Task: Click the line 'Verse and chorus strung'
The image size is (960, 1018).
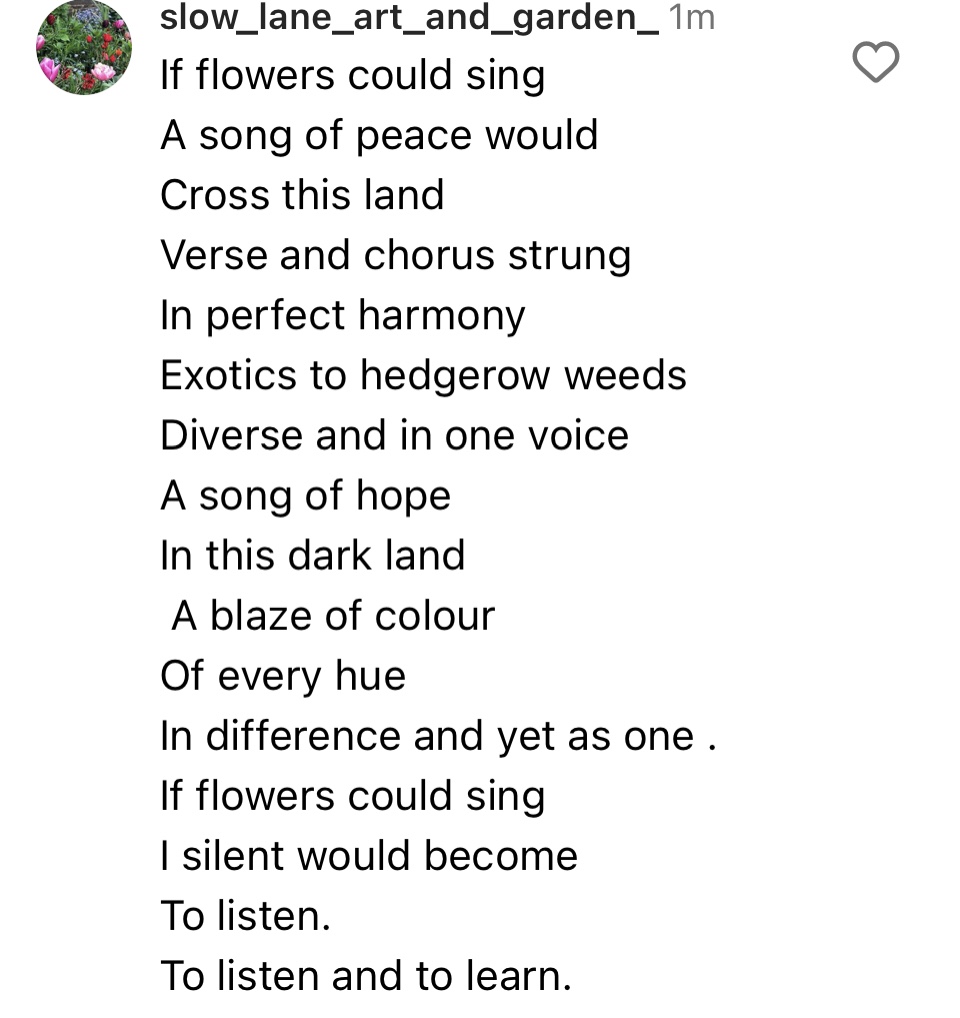Action: pyautogui.click(x=395, y=256)
